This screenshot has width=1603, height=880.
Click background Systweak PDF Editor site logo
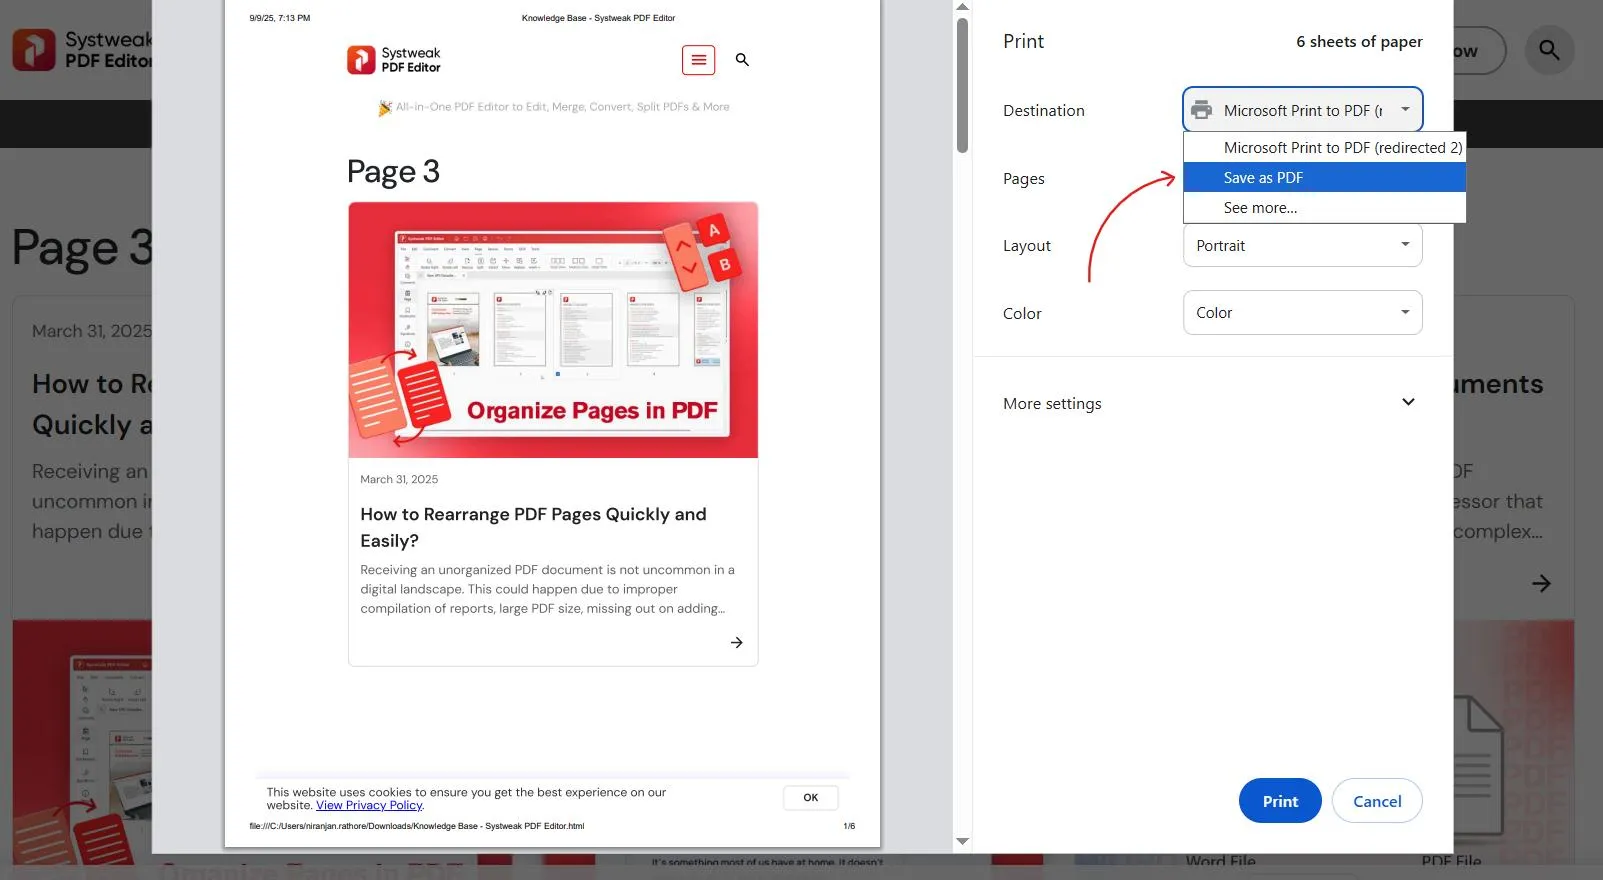click(x=82, y=49)
